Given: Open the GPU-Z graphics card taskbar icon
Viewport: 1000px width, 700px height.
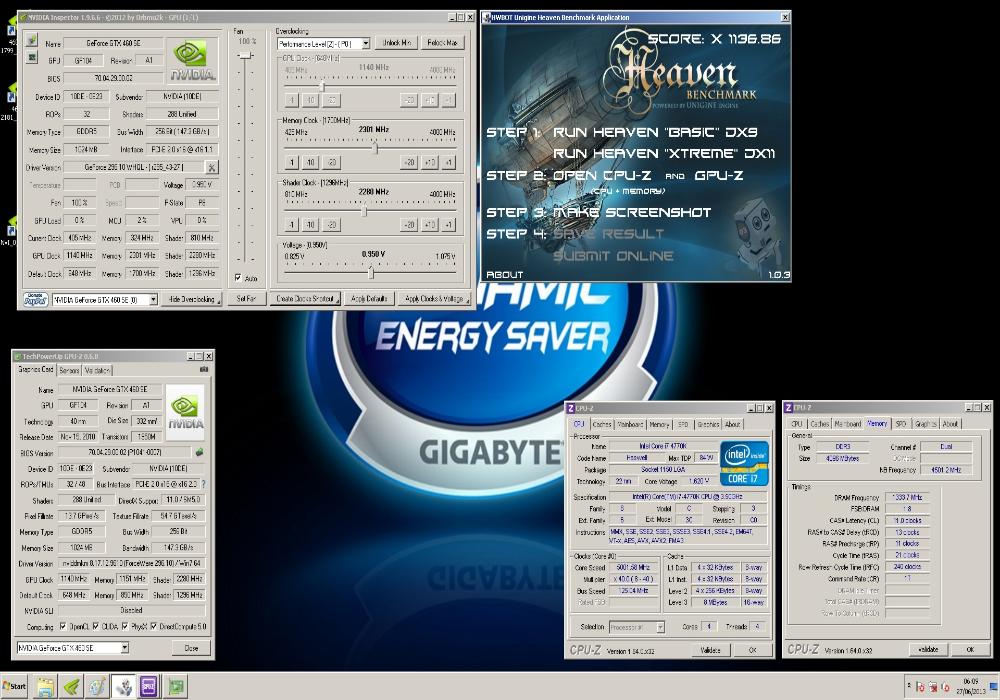Looking at the screenshot, I should 176,687.
